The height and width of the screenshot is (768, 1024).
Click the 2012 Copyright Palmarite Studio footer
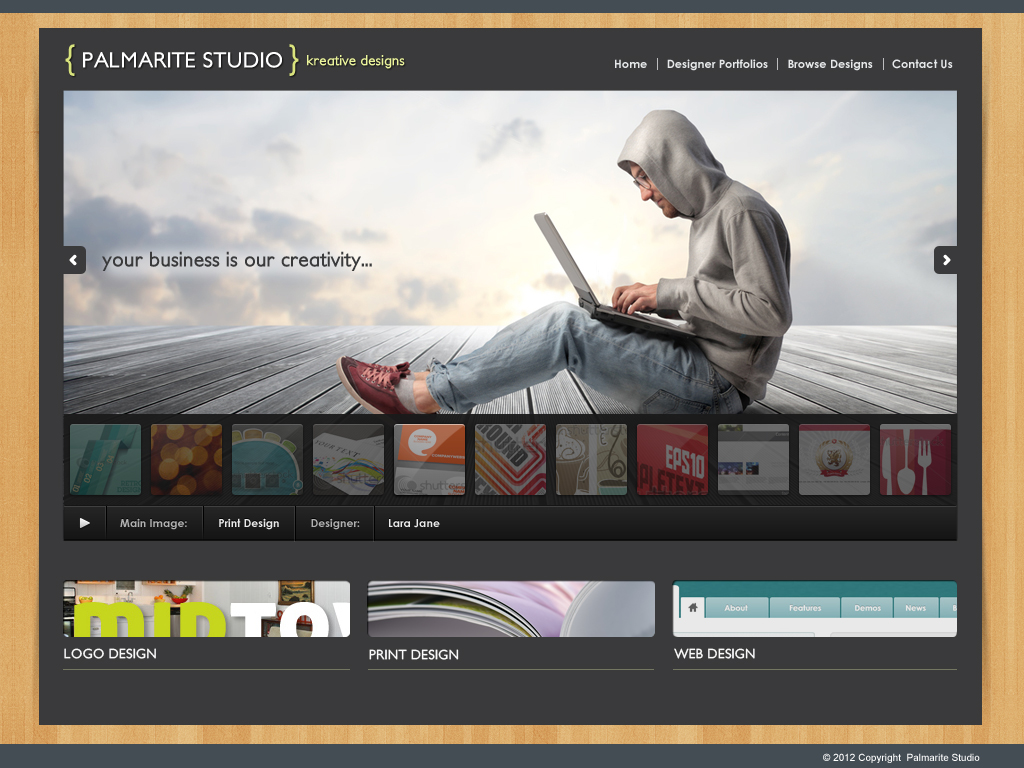click(901, 758)
